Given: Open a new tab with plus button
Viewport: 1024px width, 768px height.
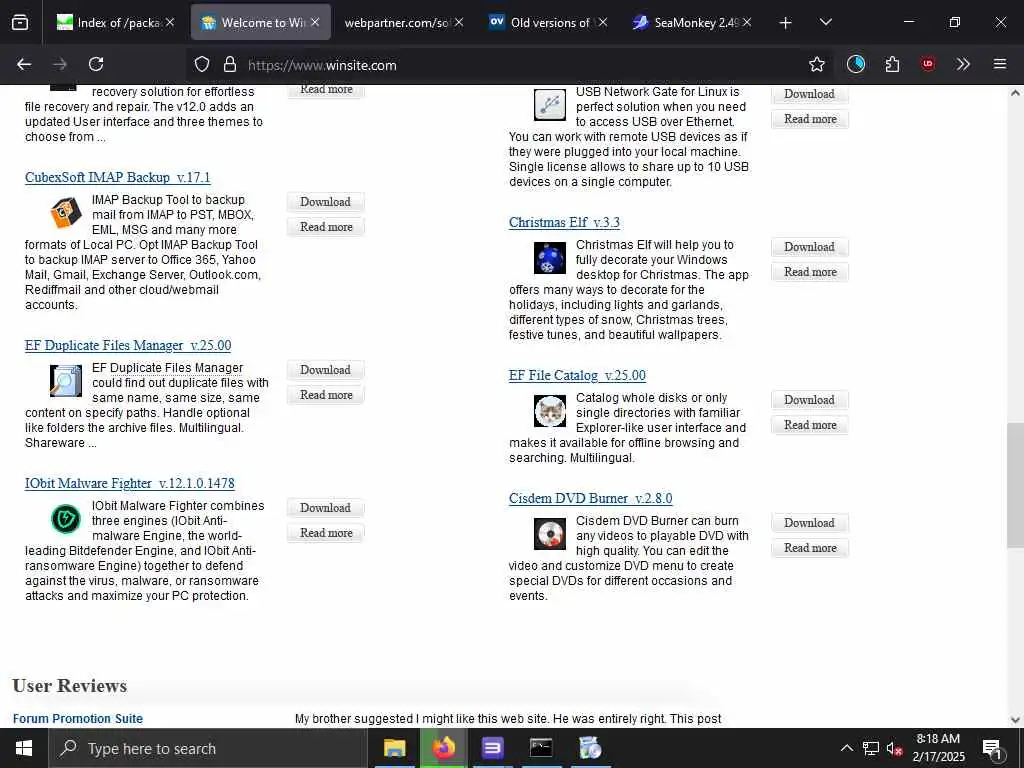Looking at the screenshot, I should click(x=786, y=23).
